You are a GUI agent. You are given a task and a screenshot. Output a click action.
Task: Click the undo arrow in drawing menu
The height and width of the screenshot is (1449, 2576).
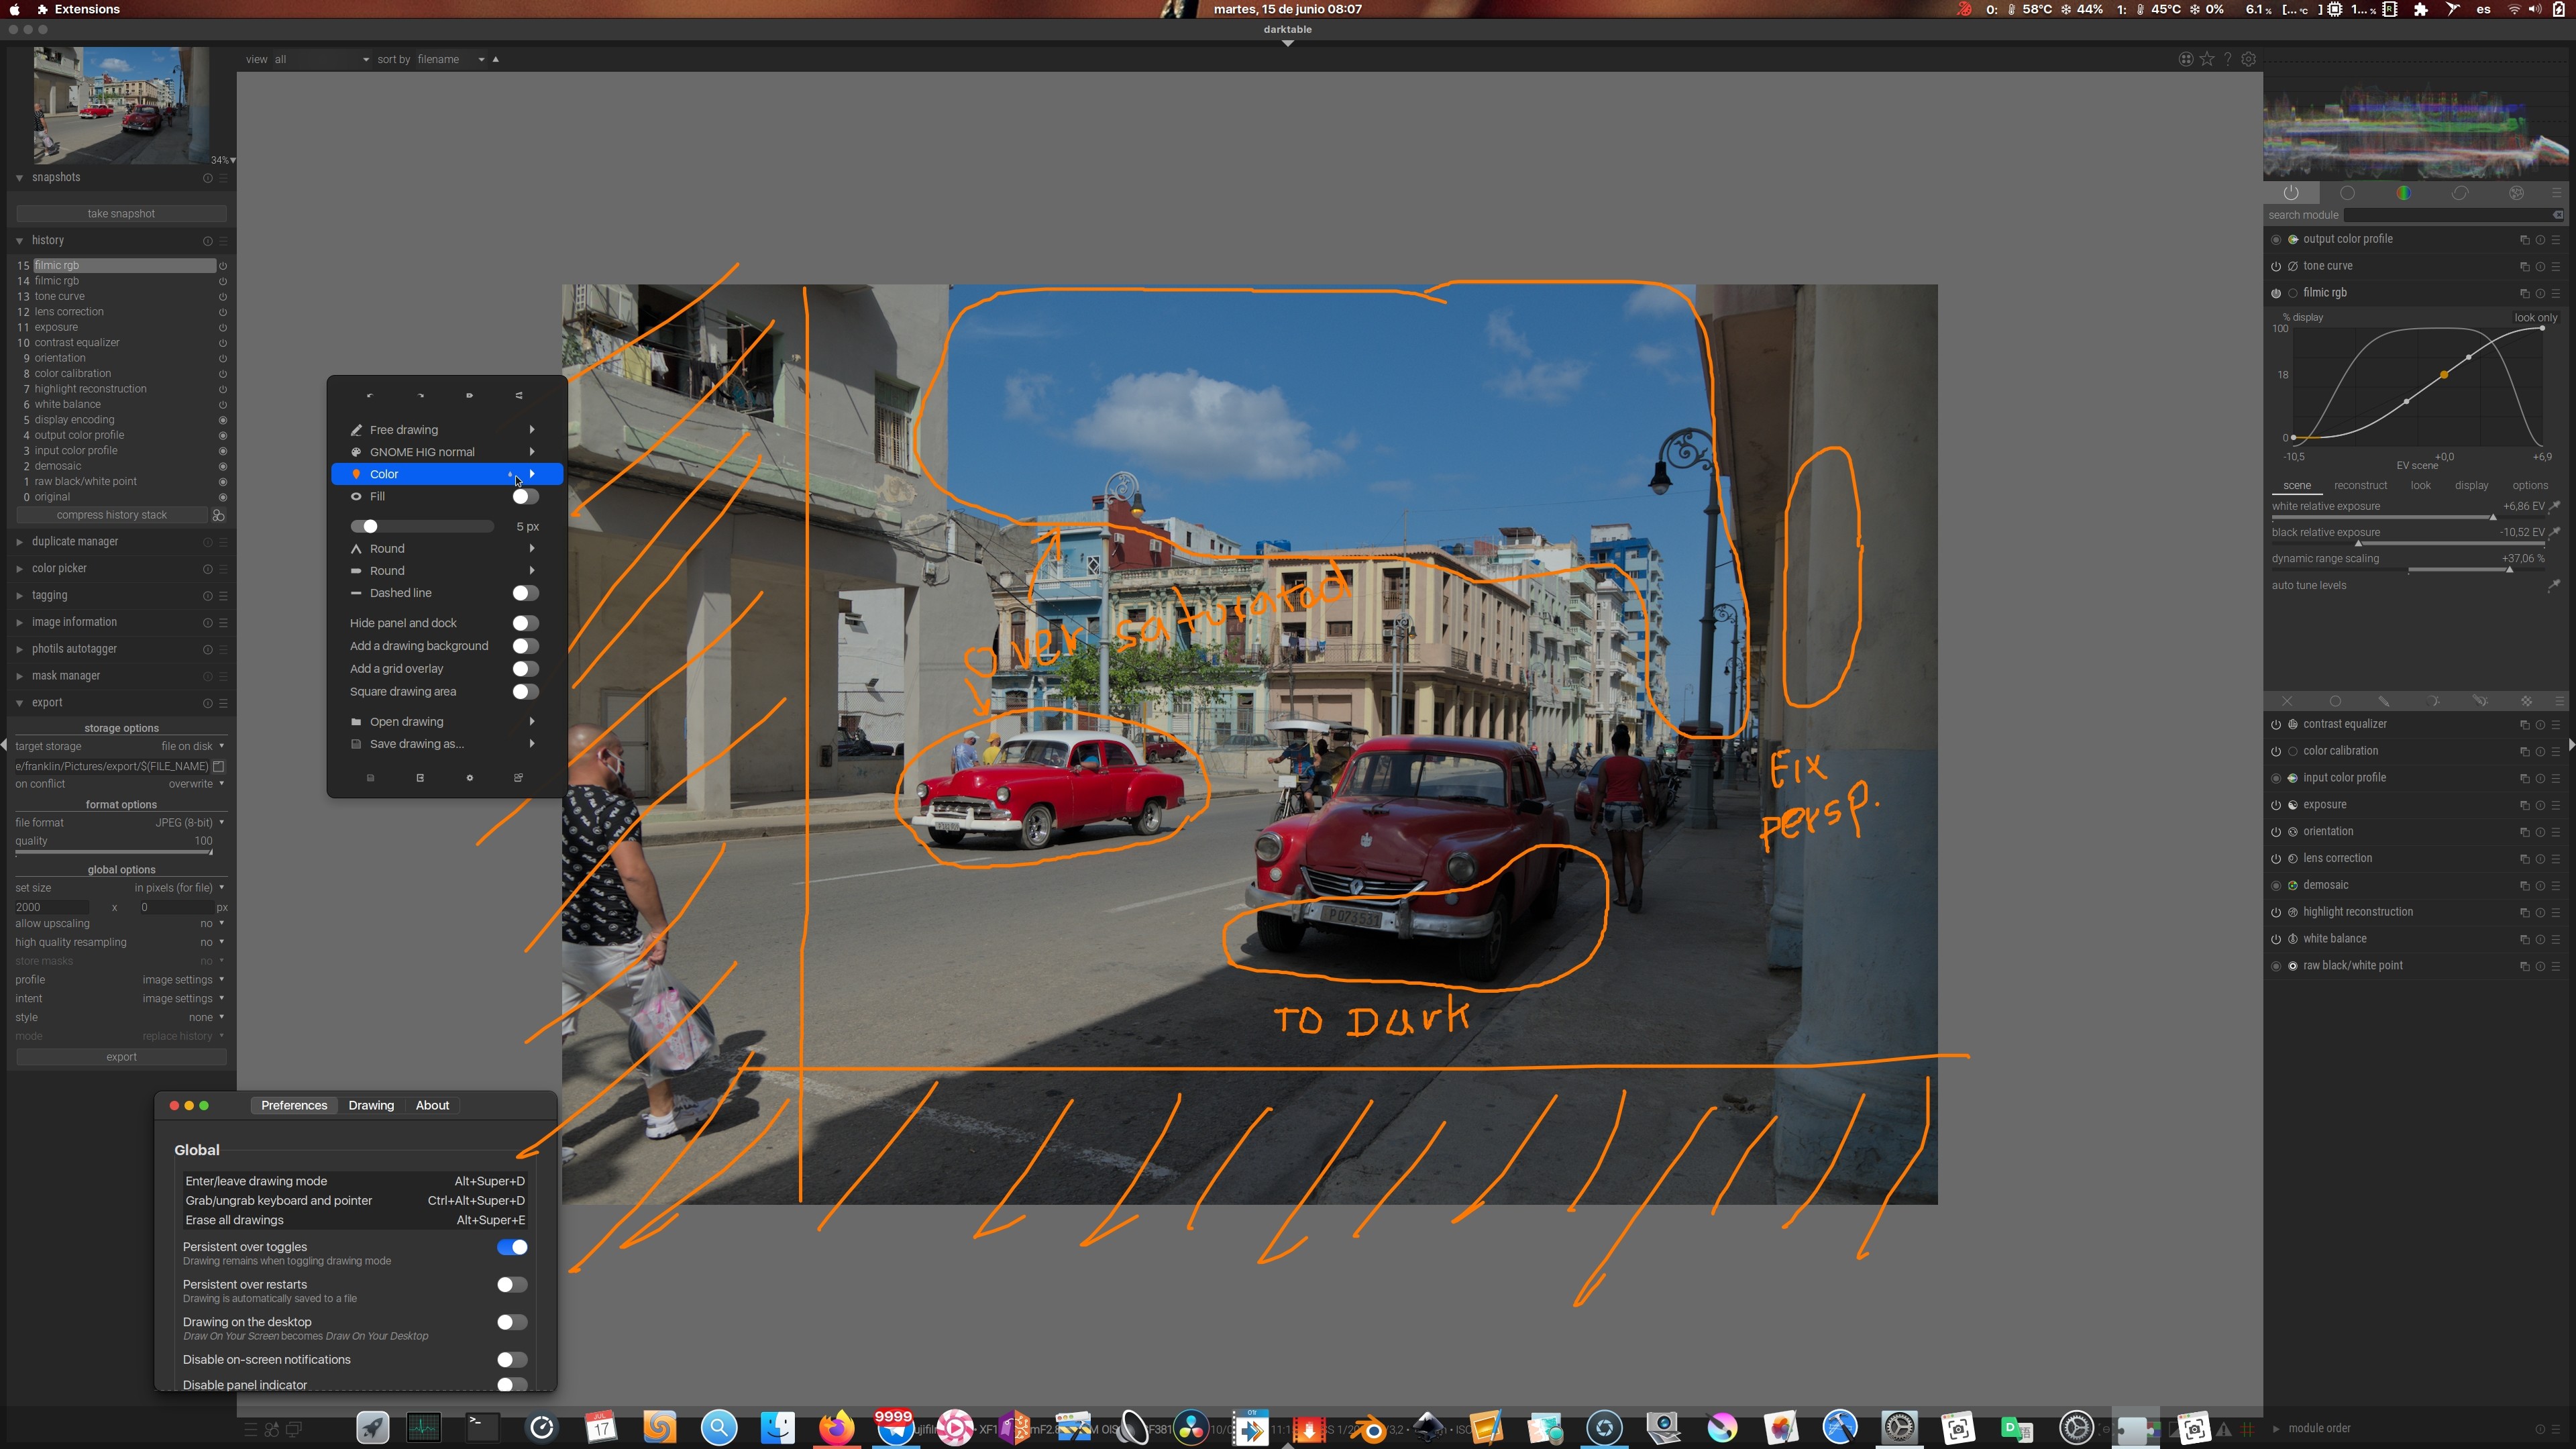click(x=370, y=396)
